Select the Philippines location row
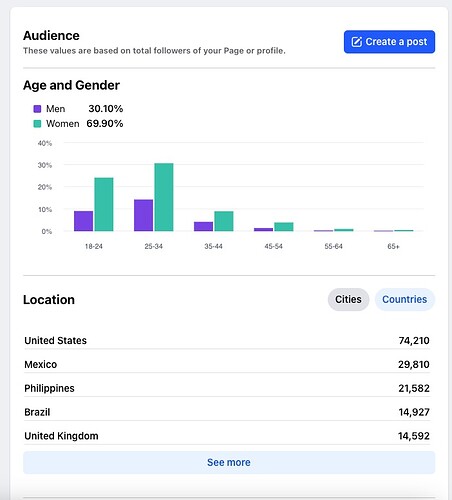Viewport: 452px width, 500px height. [227, 388]
